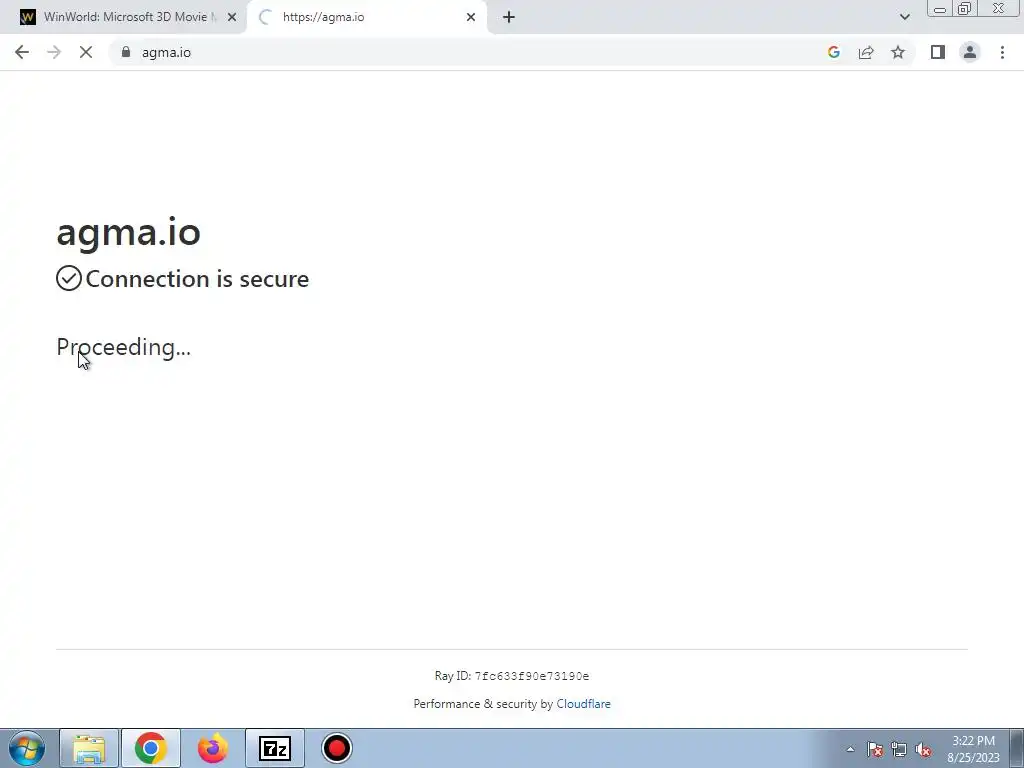
Task: Restore down the Chrome window
Action: tap(965, 9)
